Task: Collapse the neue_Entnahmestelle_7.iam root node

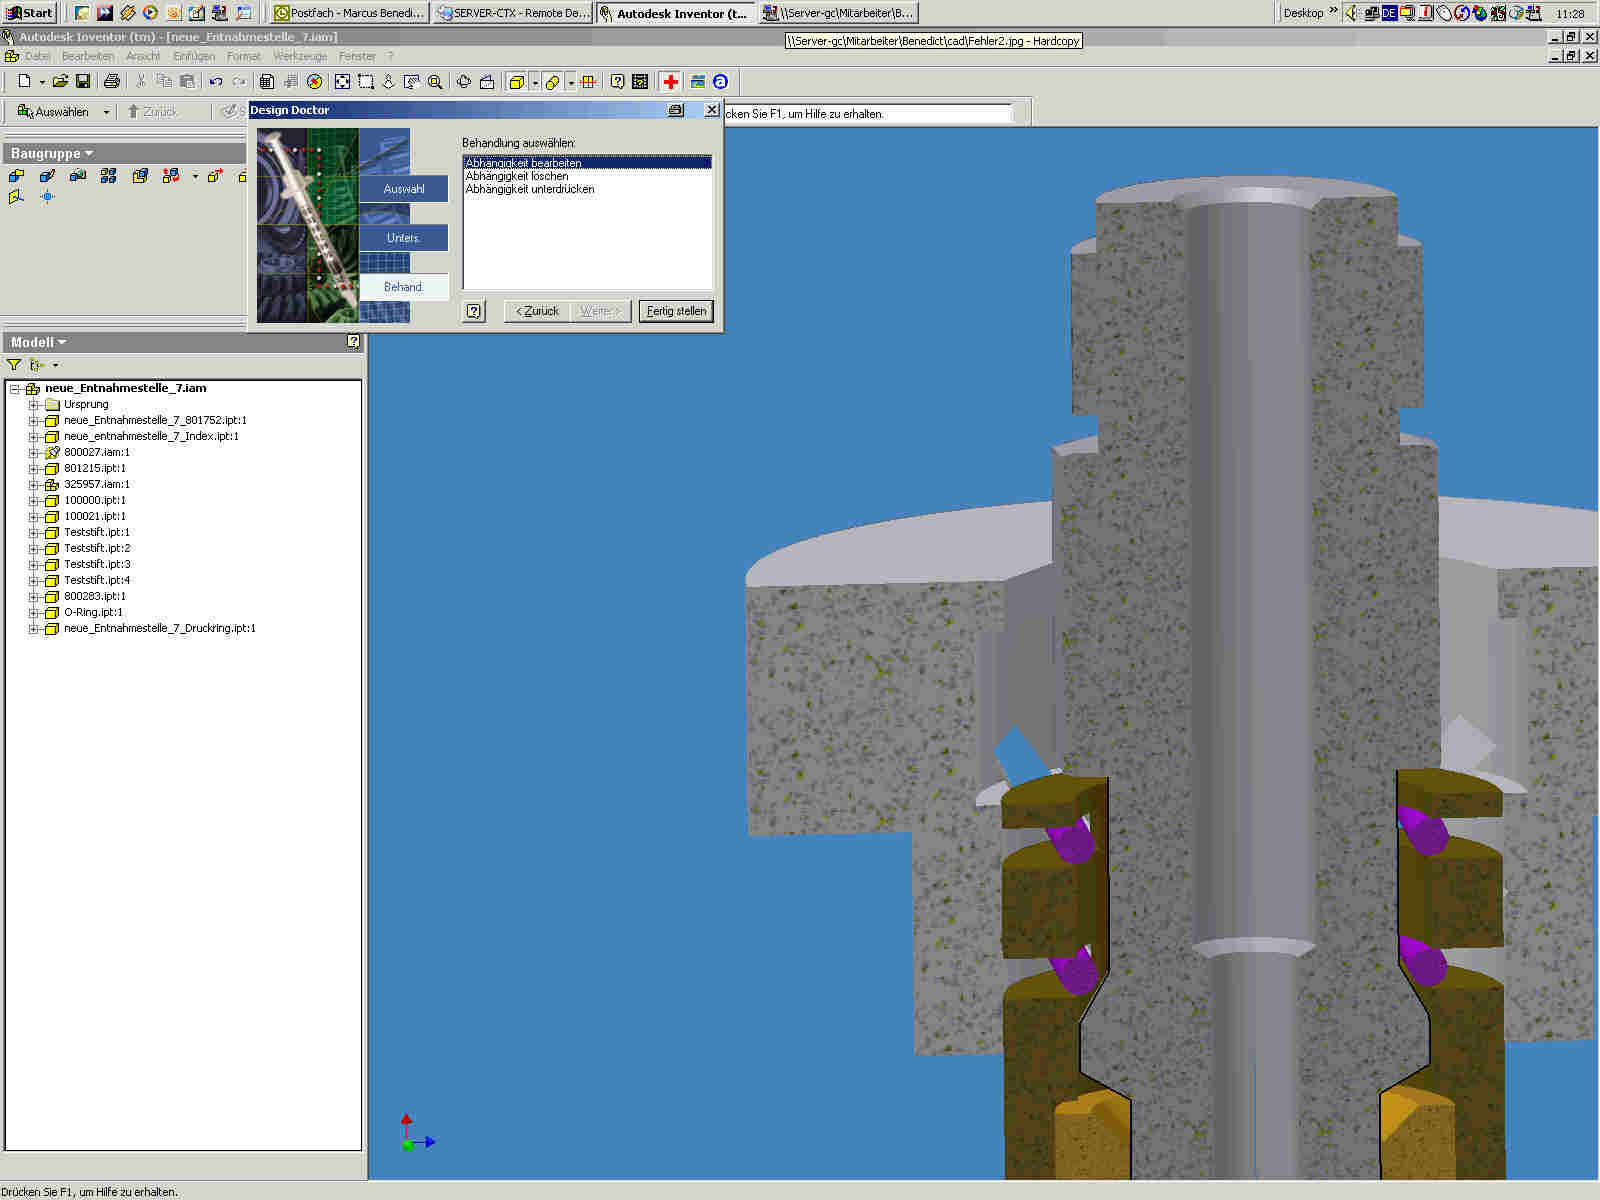Action: click(15, 389)
